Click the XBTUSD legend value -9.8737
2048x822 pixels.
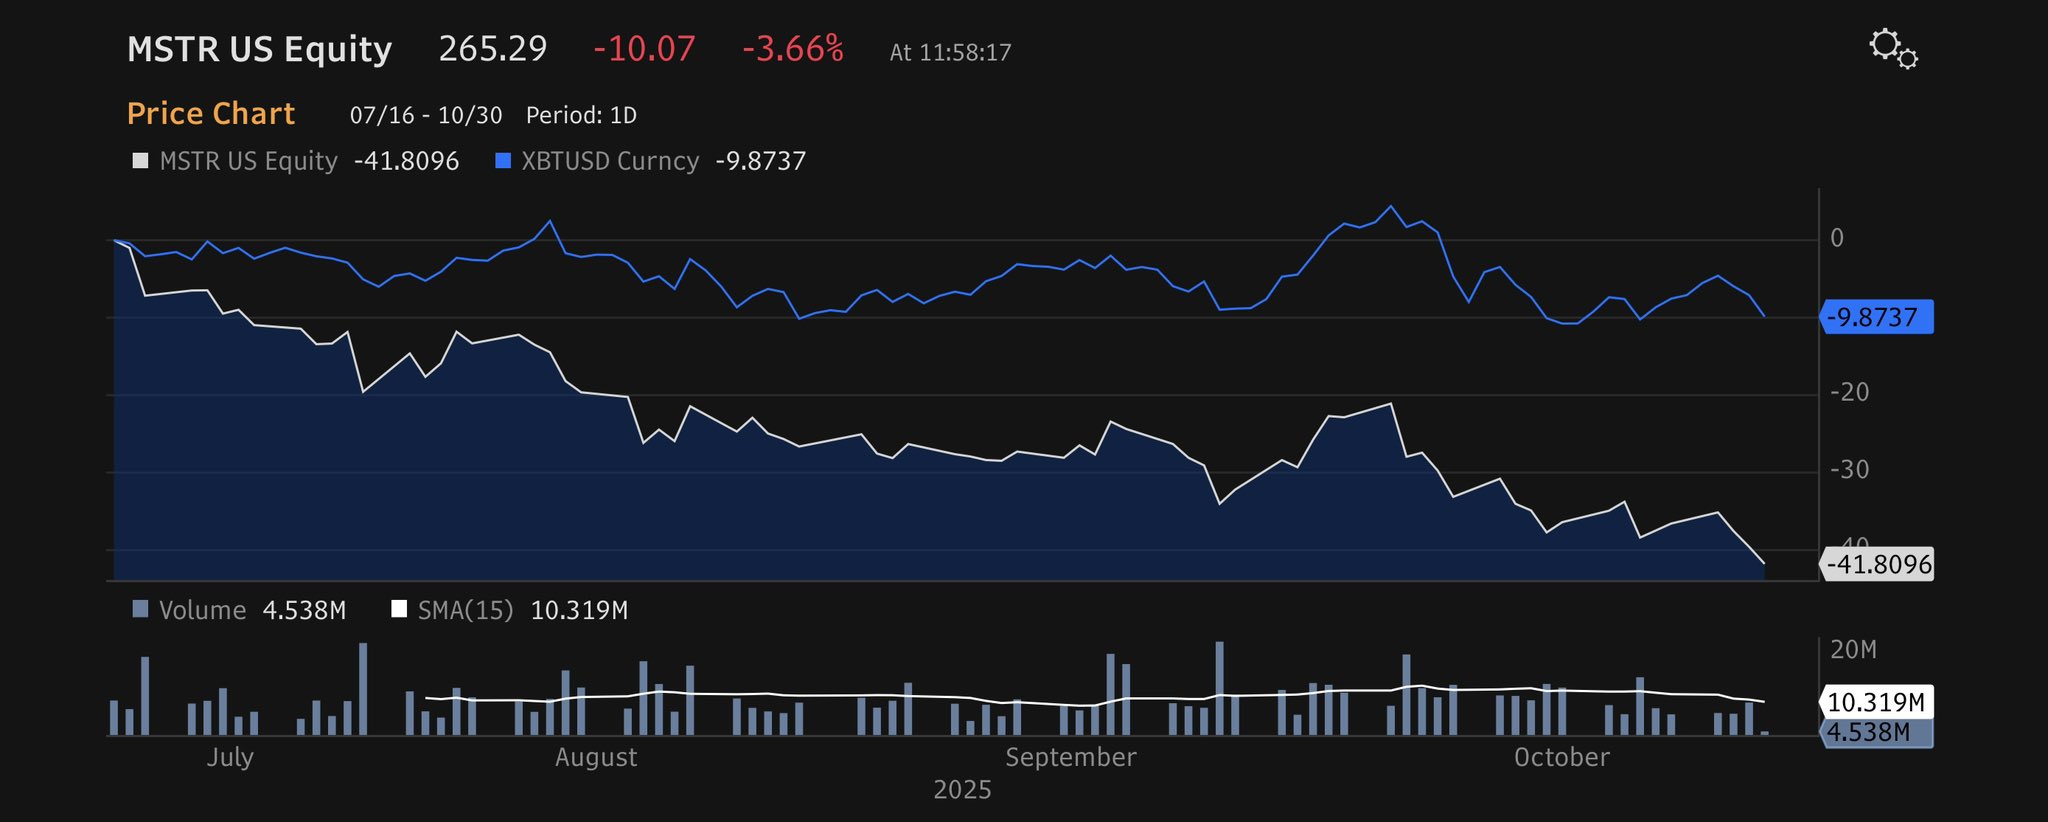click(761, 161)
